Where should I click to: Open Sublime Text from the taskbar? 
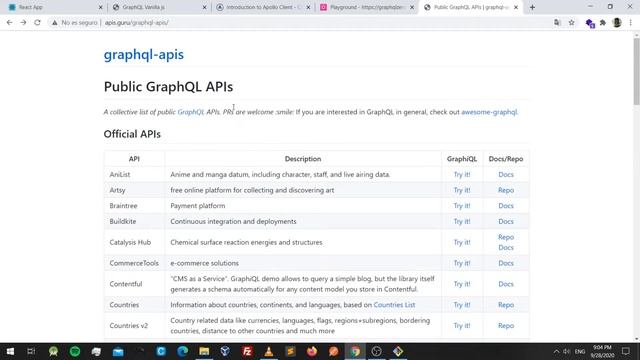click(290, 351)
